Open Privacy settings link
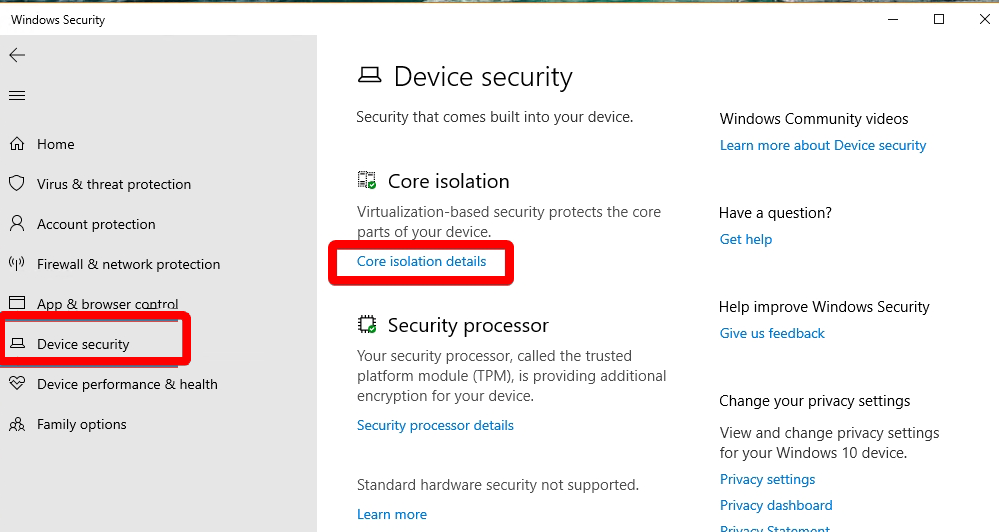The image size is (999, 532). point(767,479)
